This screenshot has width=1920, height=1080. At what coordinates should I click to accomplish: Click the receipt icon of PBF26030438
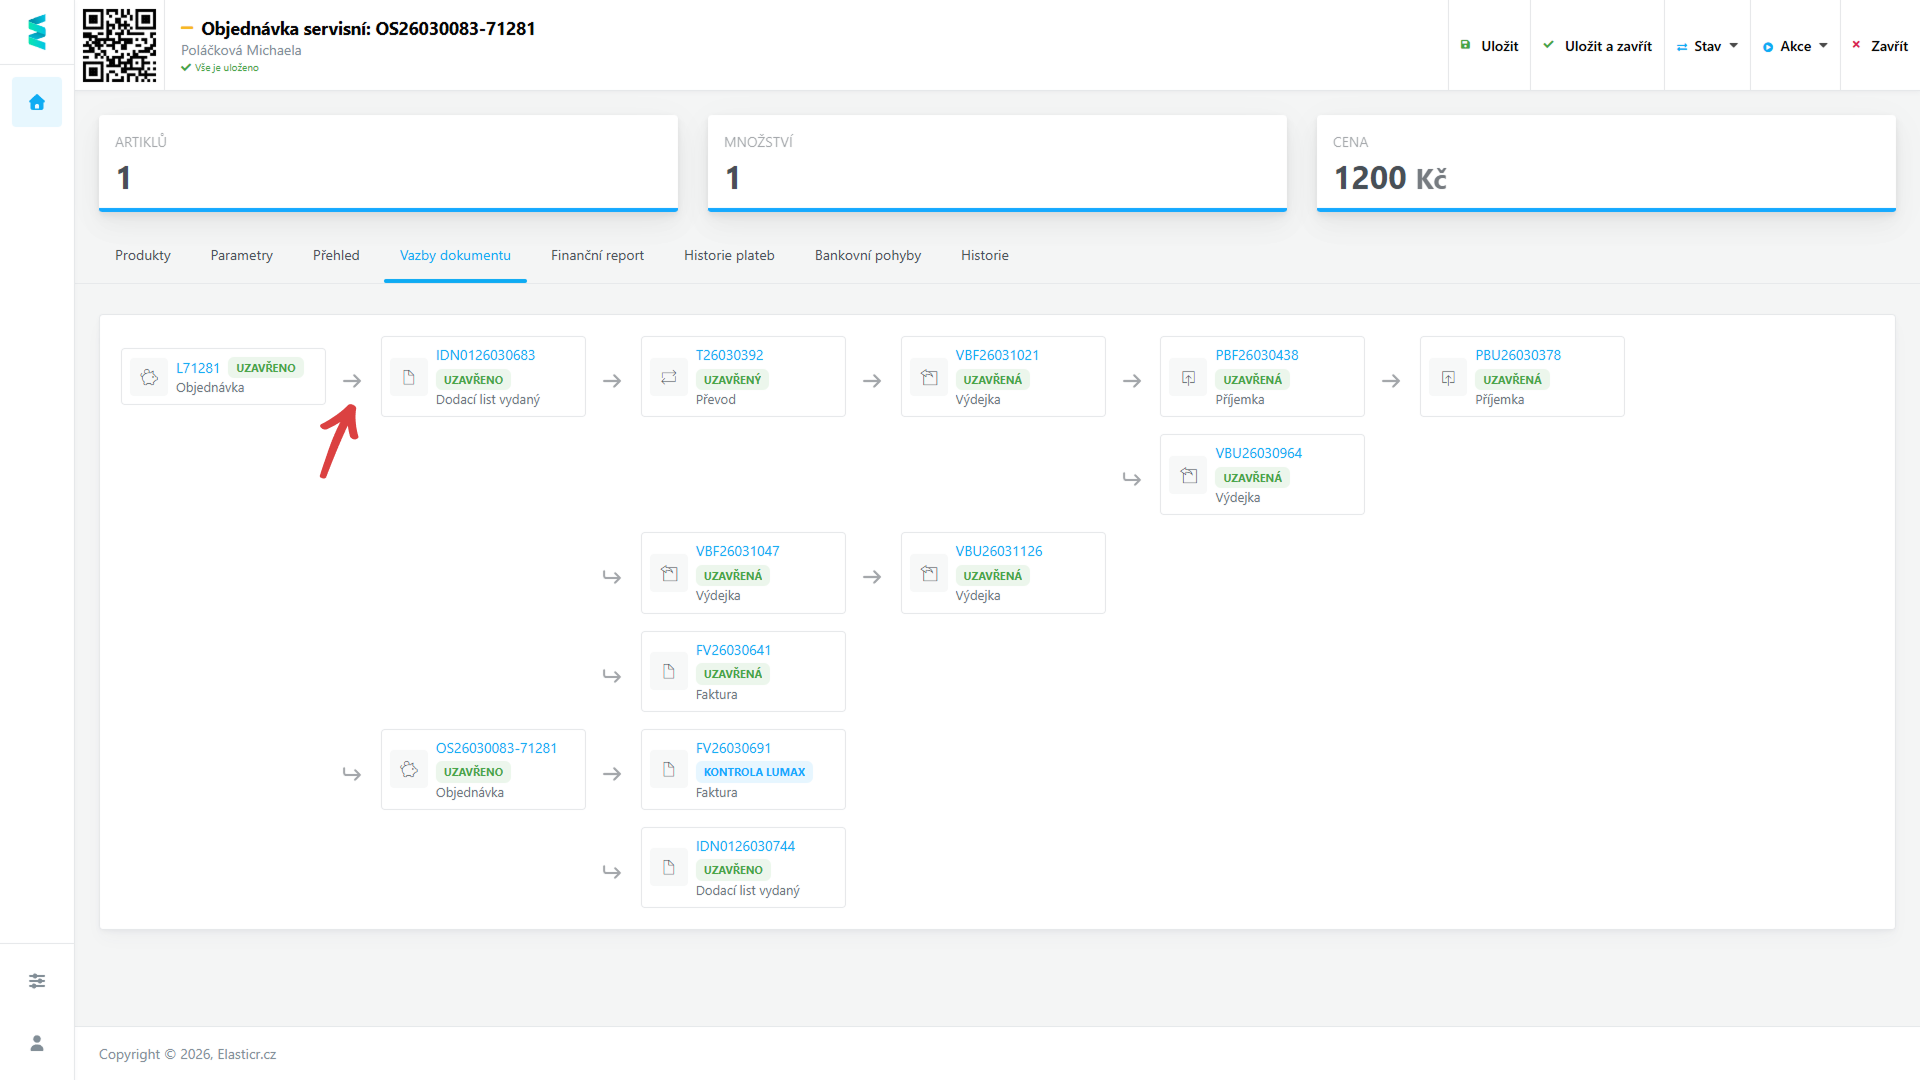[x=1188, y=377]
